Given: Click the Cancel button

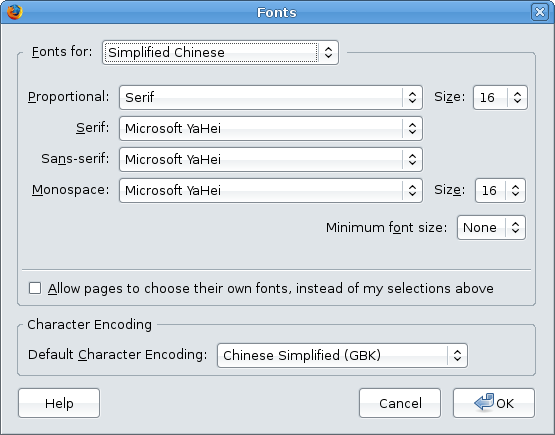Looking at the screenshot, I should click(x=400, y=403).
